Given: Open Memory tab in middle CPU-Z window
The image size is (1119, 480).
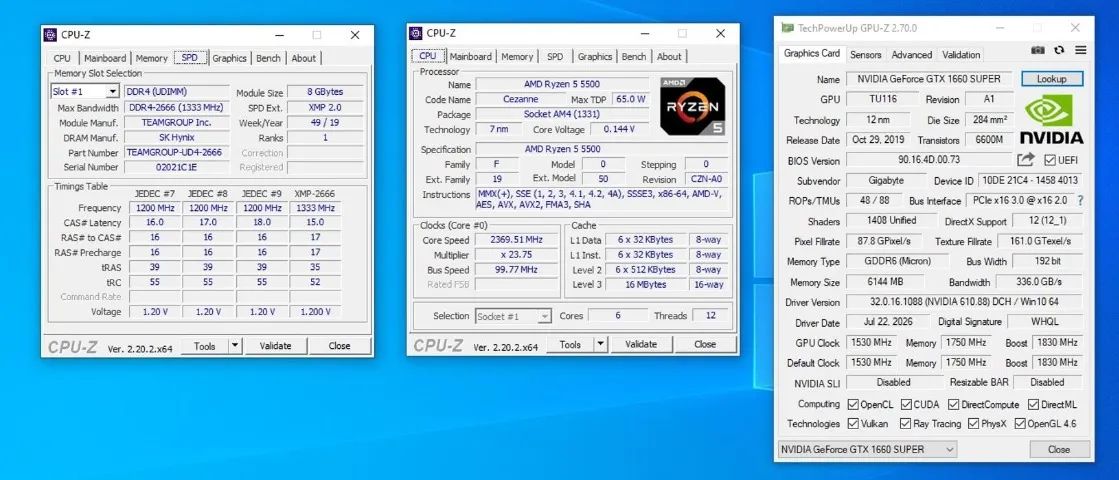Looking at the screenshot, I should (x=517, y=56).
